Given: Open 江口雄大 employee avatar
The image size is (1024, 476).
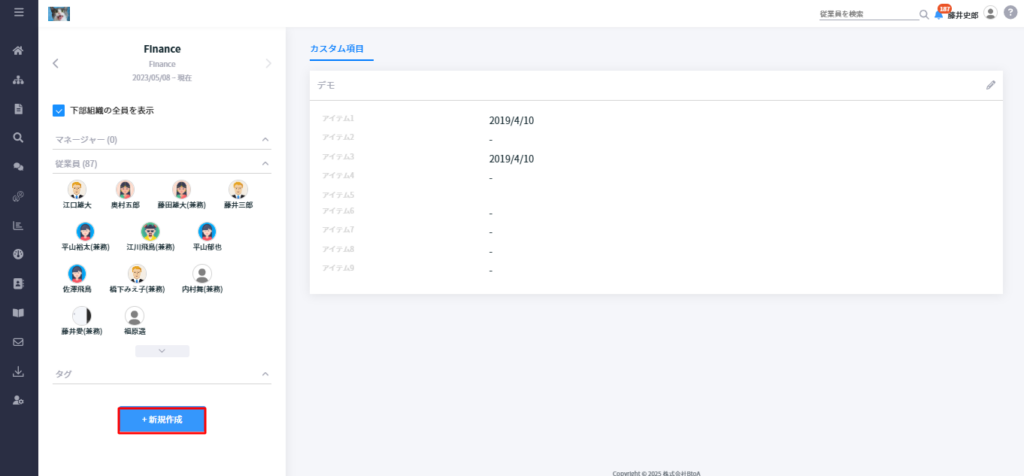Looking at the screenshot, I should click(77, 189).
